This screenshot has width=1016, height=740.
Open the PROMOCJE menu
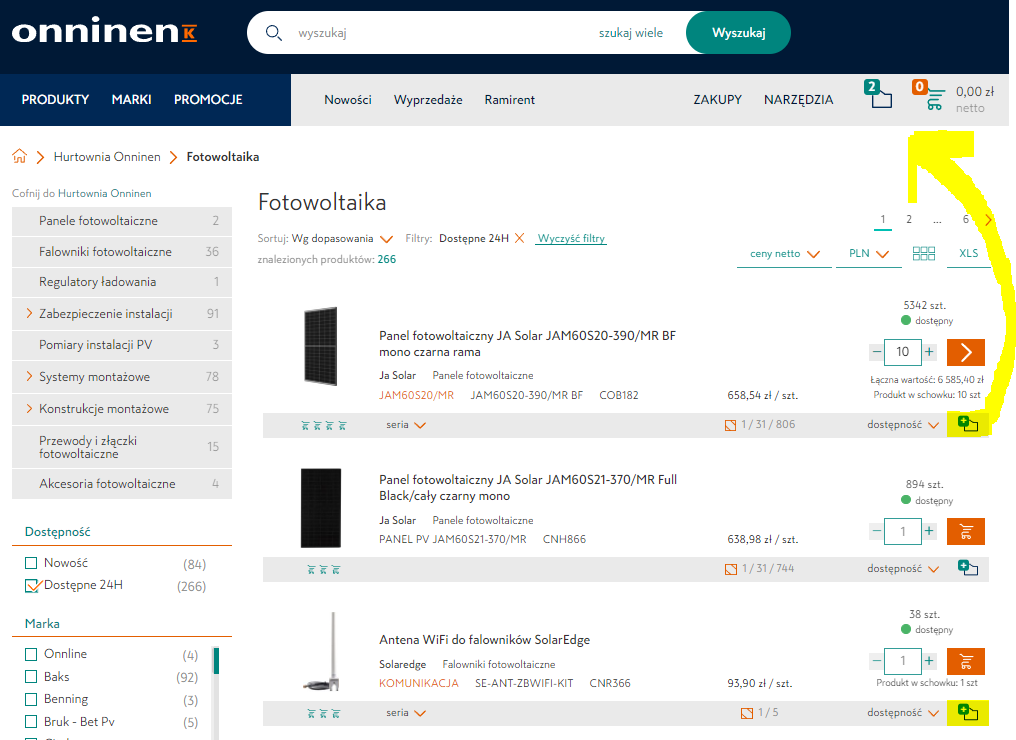[208, 100]
